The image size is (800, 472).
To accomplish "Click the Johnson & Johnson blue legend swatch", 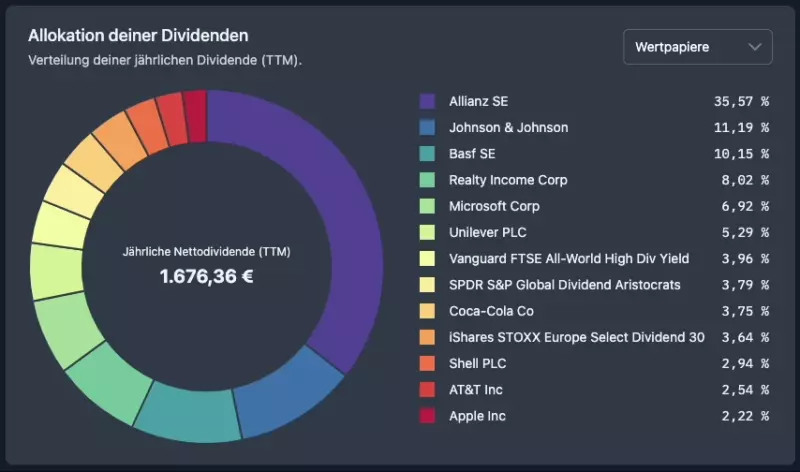I will coord(427,128).
